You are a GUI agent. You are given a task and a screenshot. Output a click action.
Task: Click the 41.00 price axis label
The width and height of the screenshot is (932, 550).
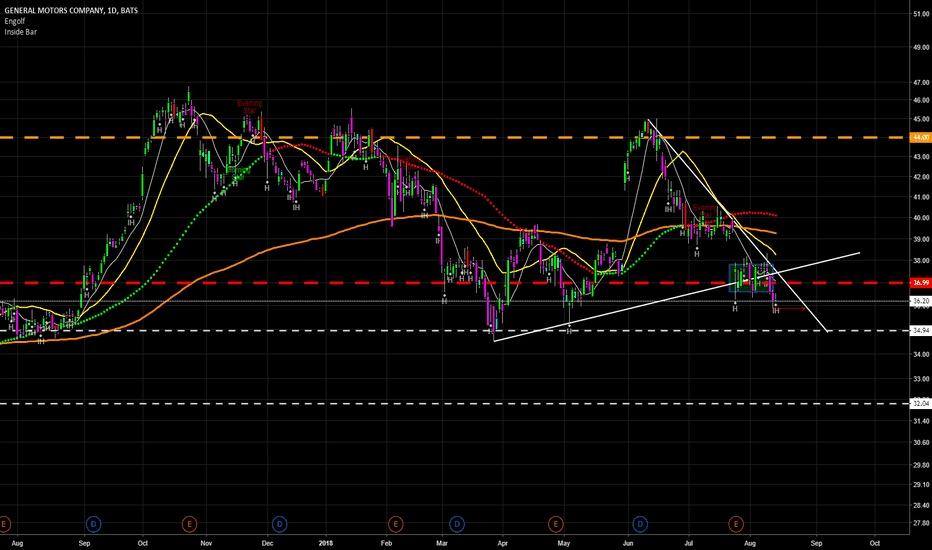click(921, 197)
